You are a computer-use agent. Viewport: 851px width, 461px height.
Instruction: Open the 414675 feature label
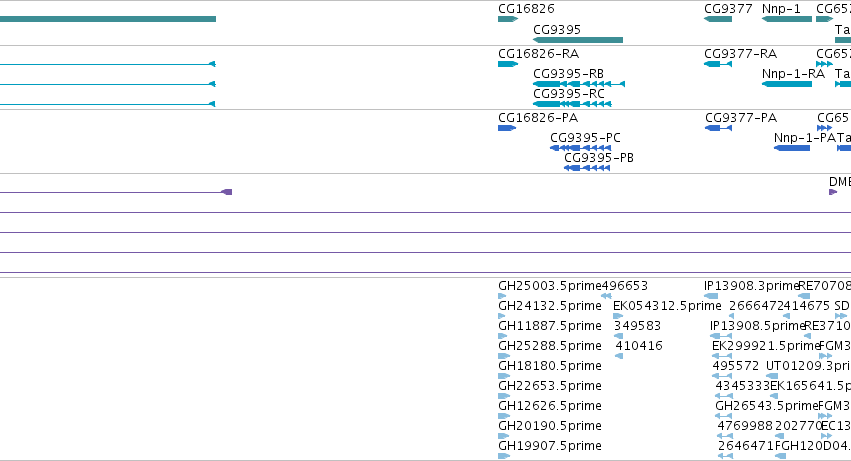[x=807, y=306]
